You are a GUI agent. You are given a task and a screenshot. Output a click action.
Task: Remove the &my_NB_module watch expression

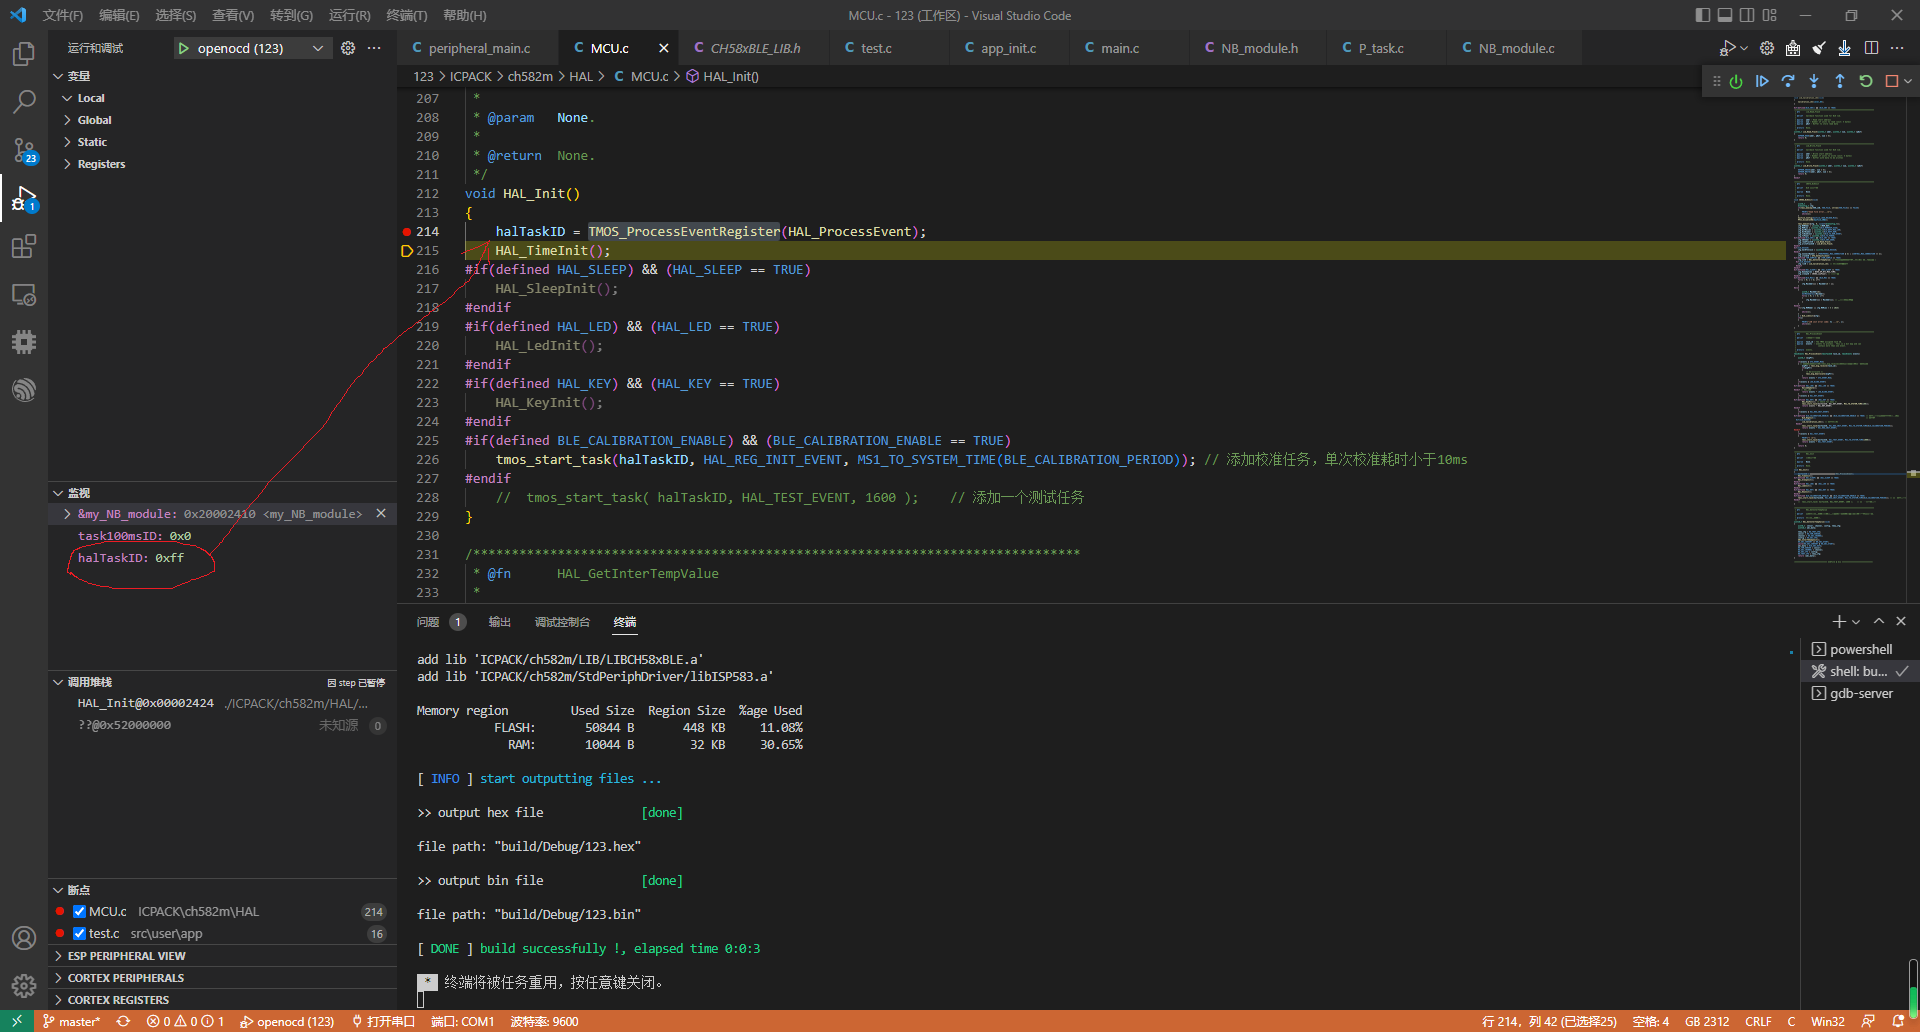(x=381, y=513)
